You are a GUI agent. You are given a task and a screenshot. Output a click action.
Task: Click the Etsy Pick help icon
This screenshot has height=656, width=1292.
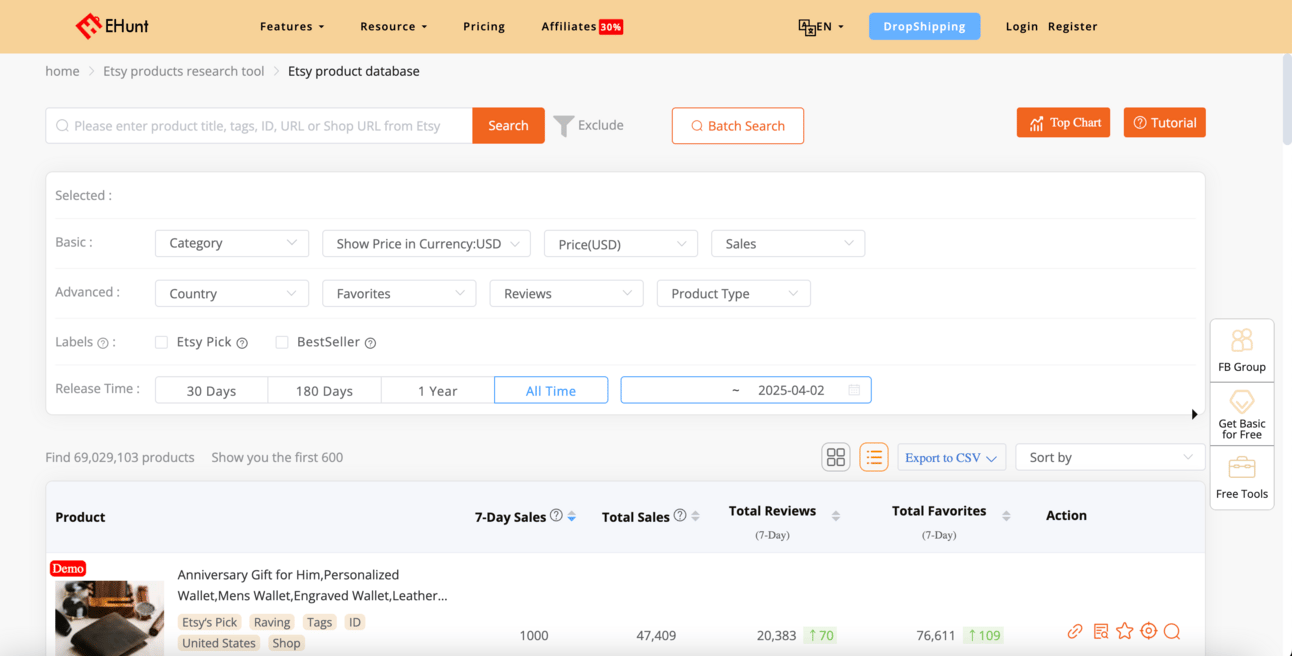242,343
